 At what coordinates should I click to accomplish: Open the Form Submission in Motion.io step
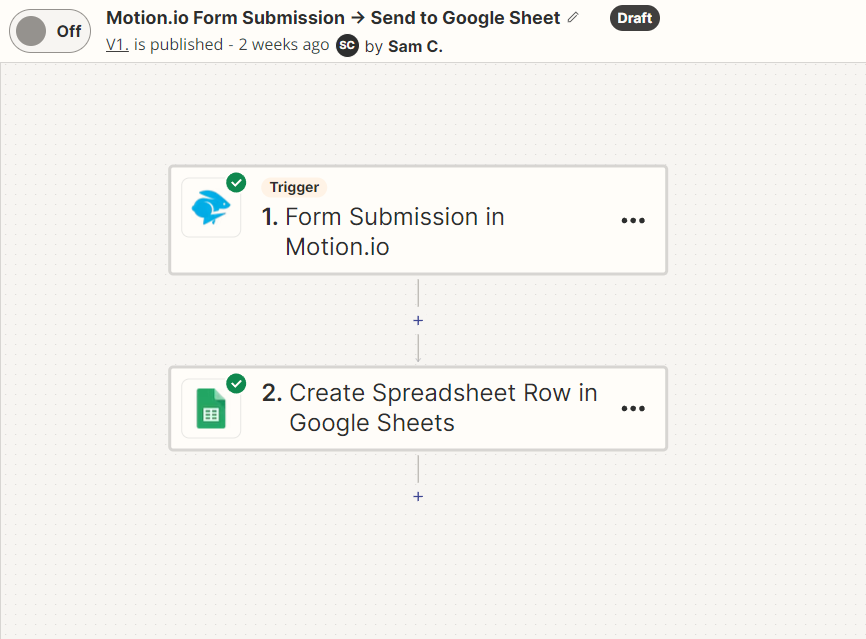tap(418, 220)
